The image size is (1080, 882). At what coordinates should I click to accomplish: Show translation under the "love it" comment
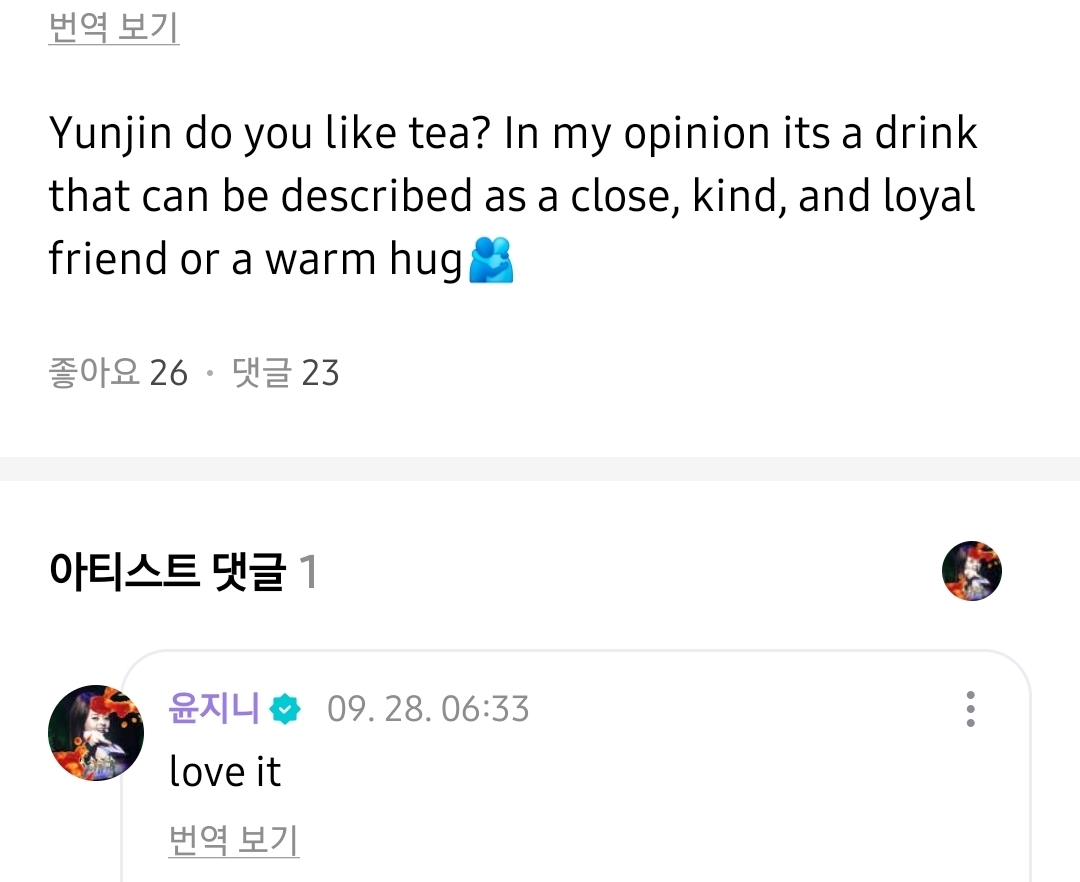pyautogui.click(x=233, y=840)
